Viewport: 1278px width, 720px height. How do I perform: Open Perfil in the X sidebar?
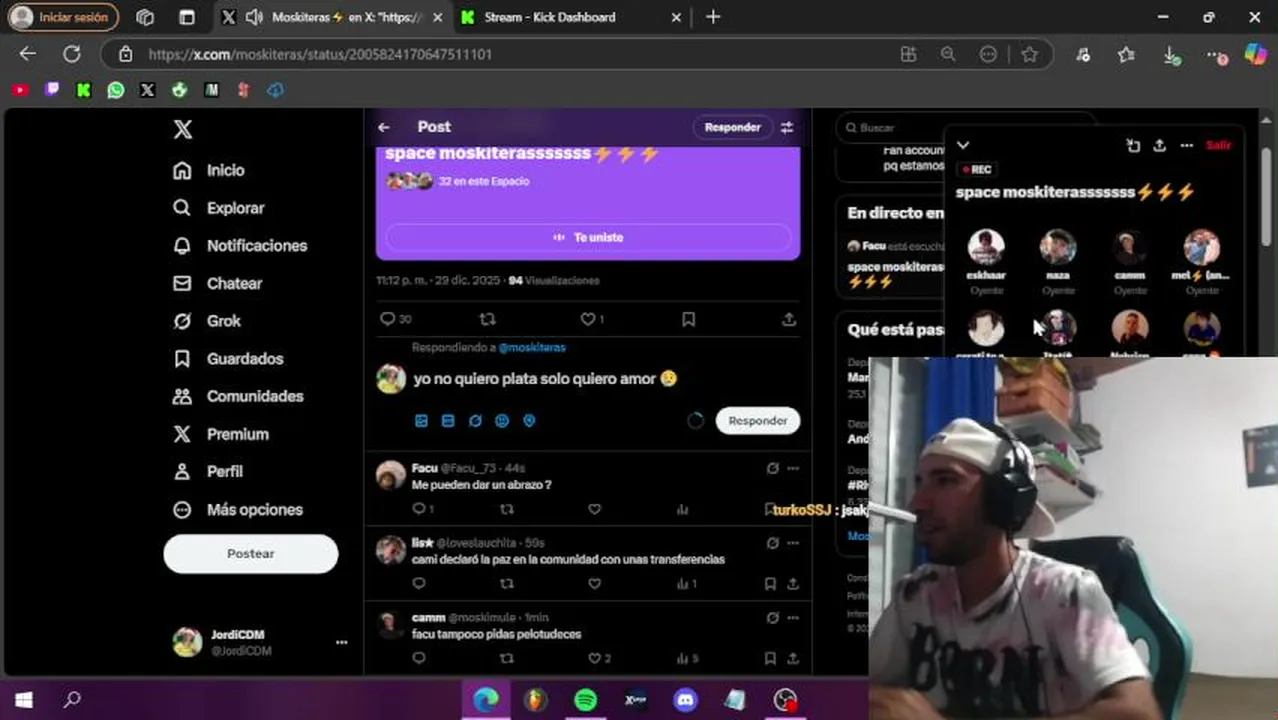tap(208, 471)
